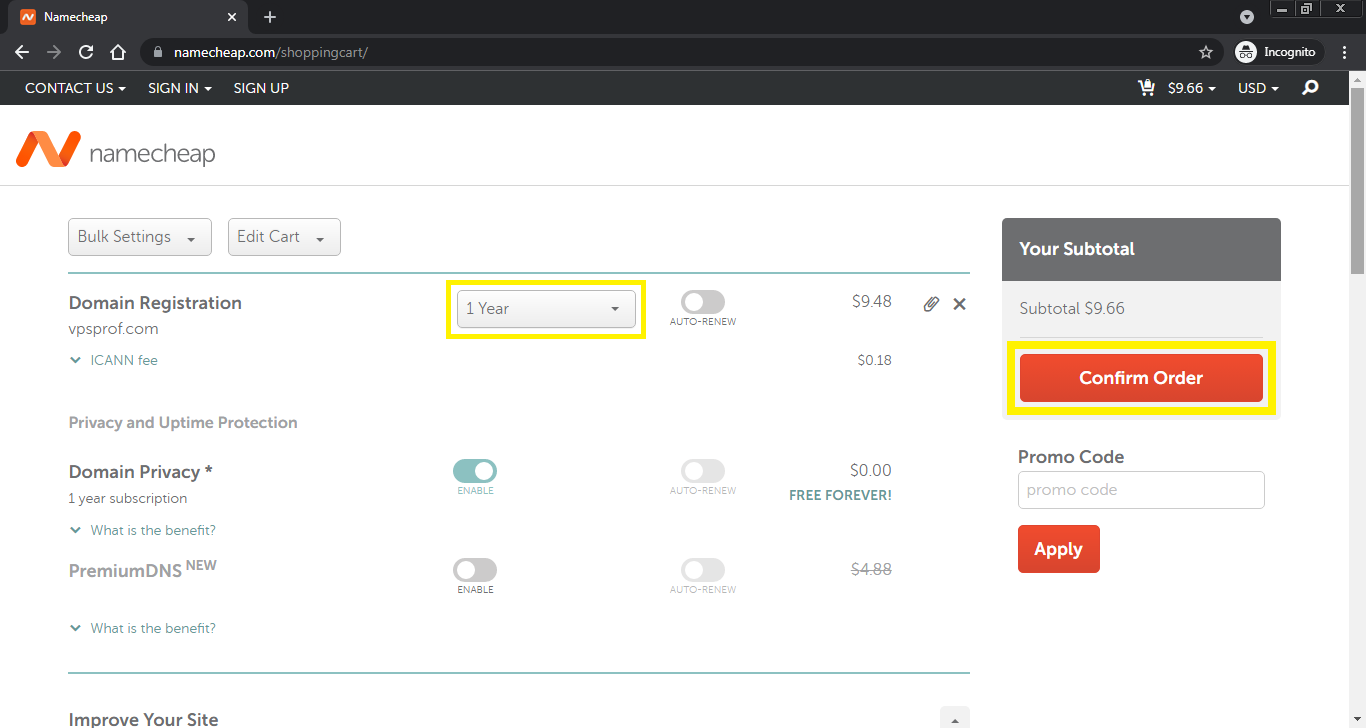Collapse the Improve Your Site section
The height and width of the screenshot is (728, 1366).
954,719
